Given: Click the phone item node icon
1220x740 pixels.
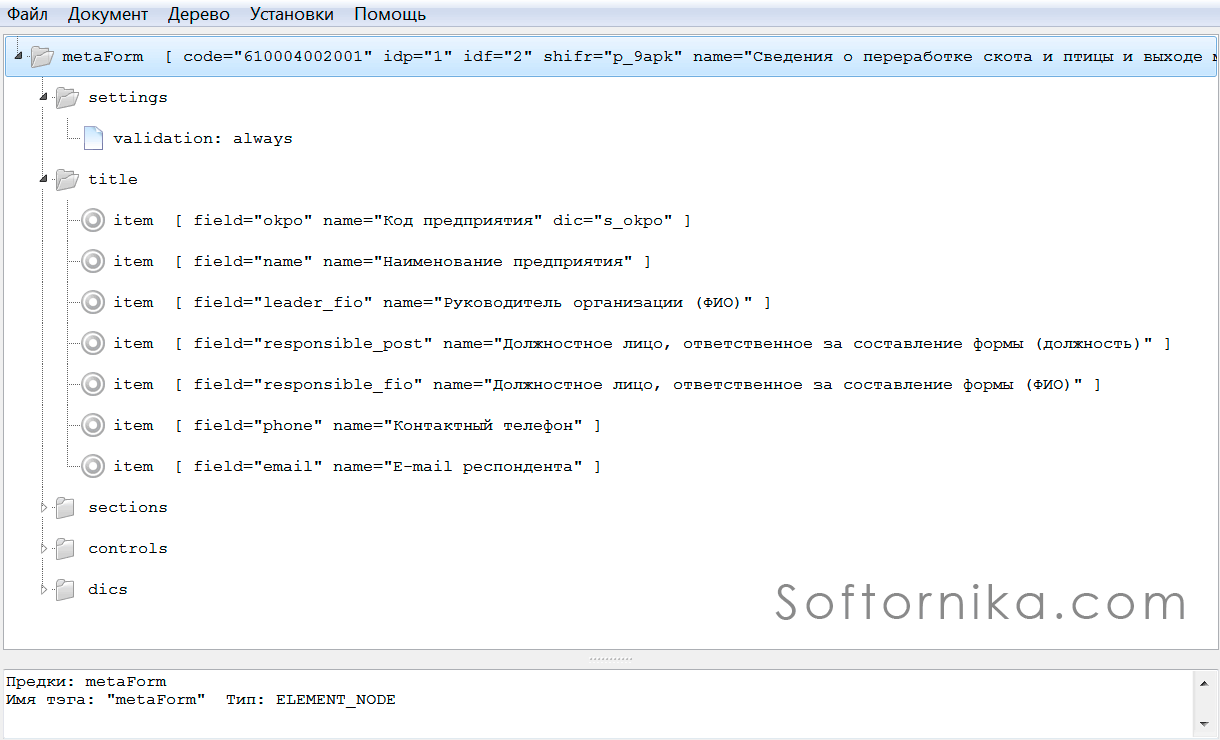Looking at the screenshot, I should 93,426.
